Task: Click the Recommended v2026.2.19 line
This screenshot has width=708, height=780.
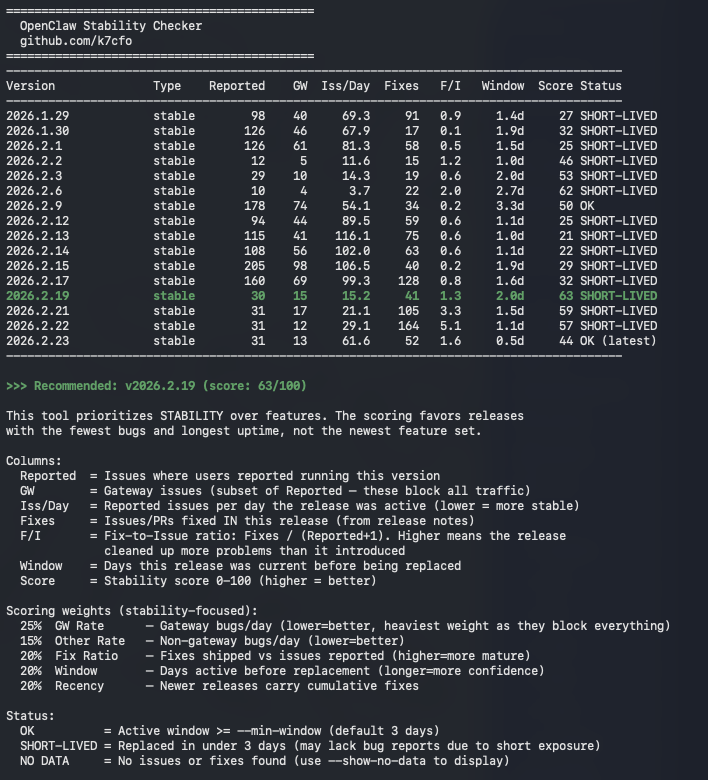Action: (156, 386)
